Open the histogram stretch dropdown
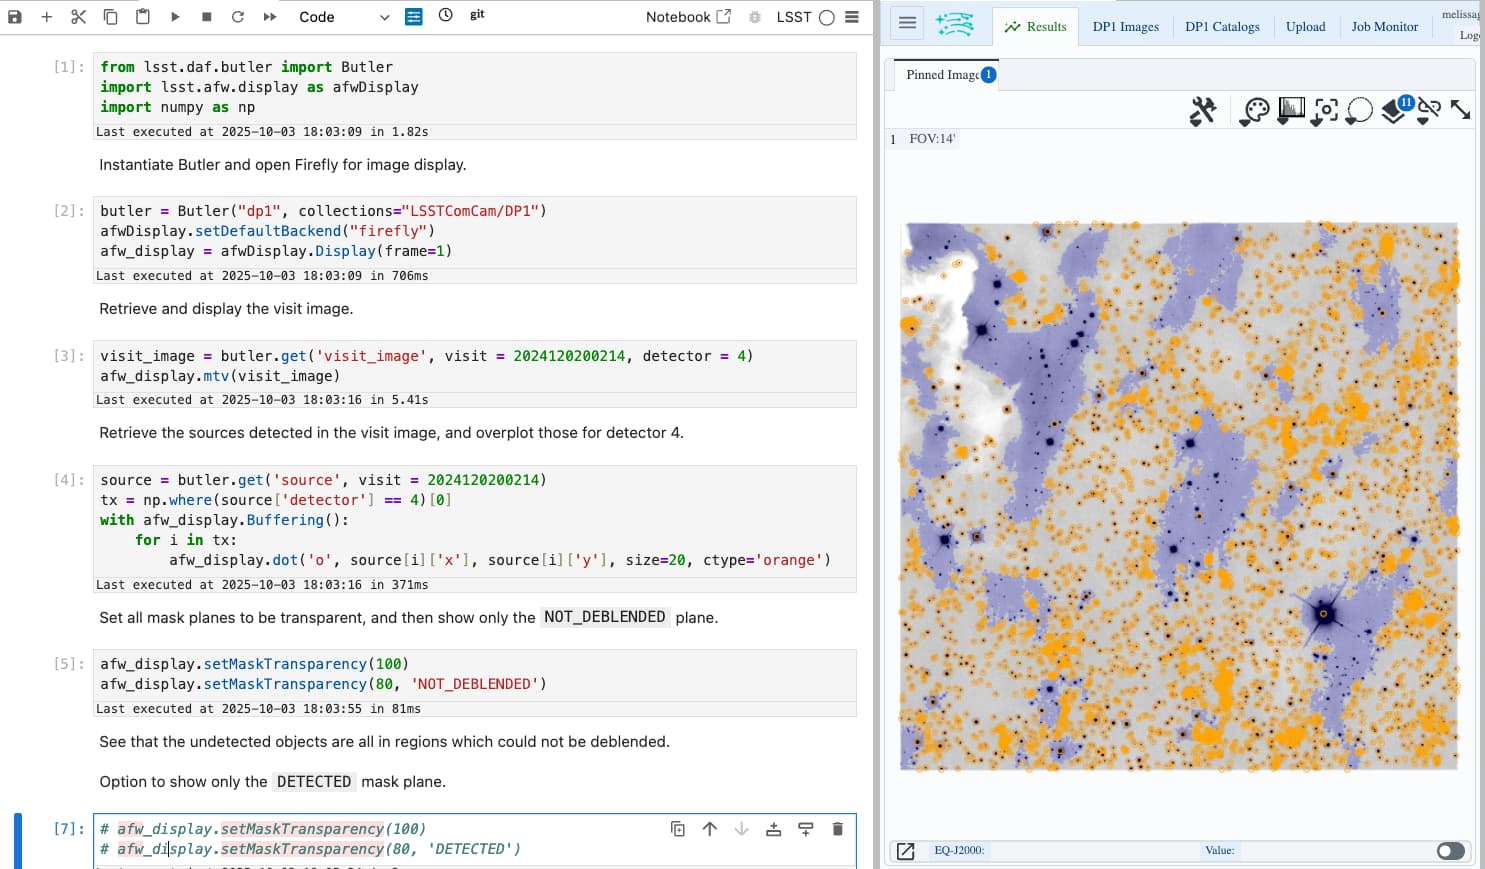The image size is (1485, 869). click(1291, 110)
